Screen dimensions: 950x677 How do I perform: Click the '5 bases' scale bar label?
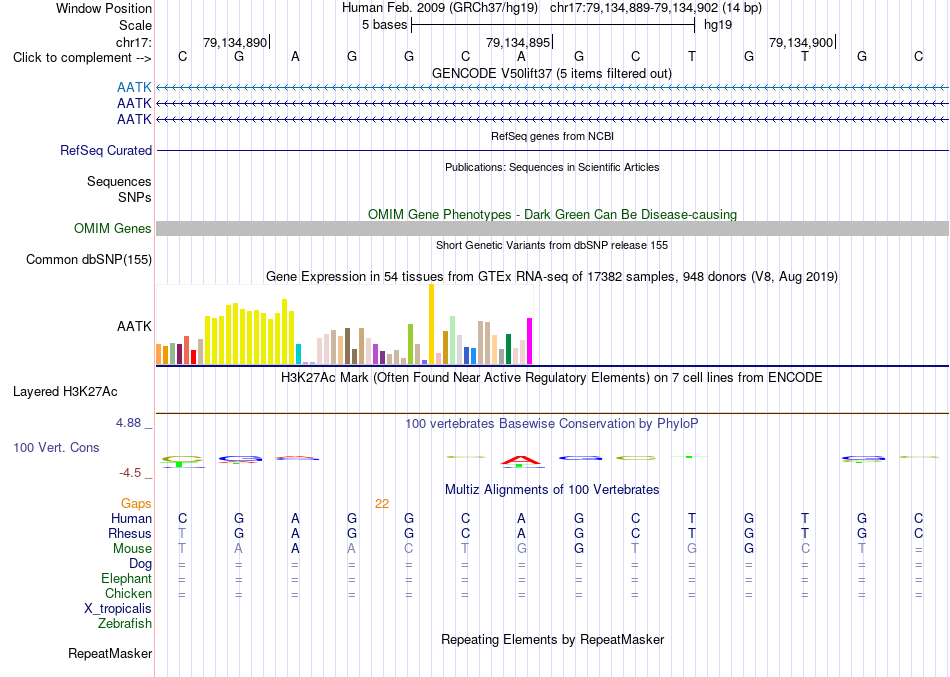click(385, 25)
